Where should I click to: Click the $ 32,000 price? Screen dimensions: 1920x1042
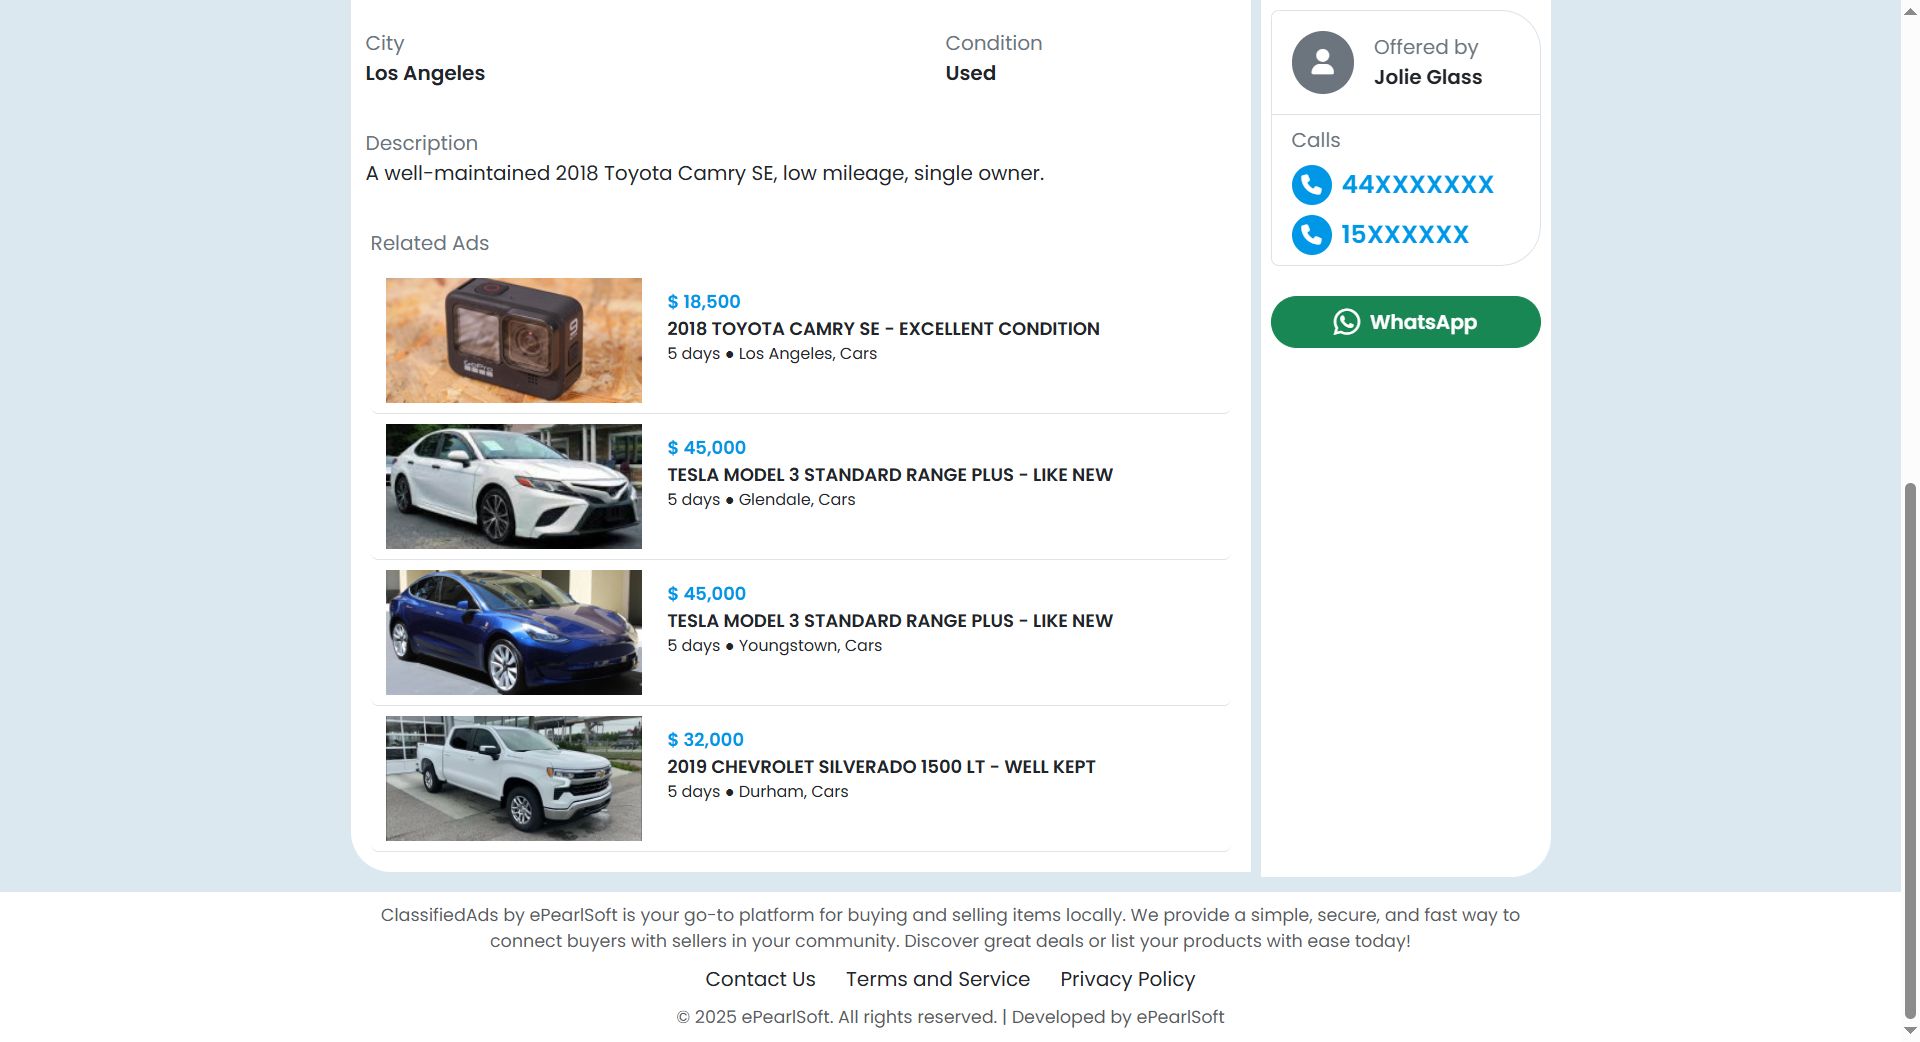click(705, 740)
